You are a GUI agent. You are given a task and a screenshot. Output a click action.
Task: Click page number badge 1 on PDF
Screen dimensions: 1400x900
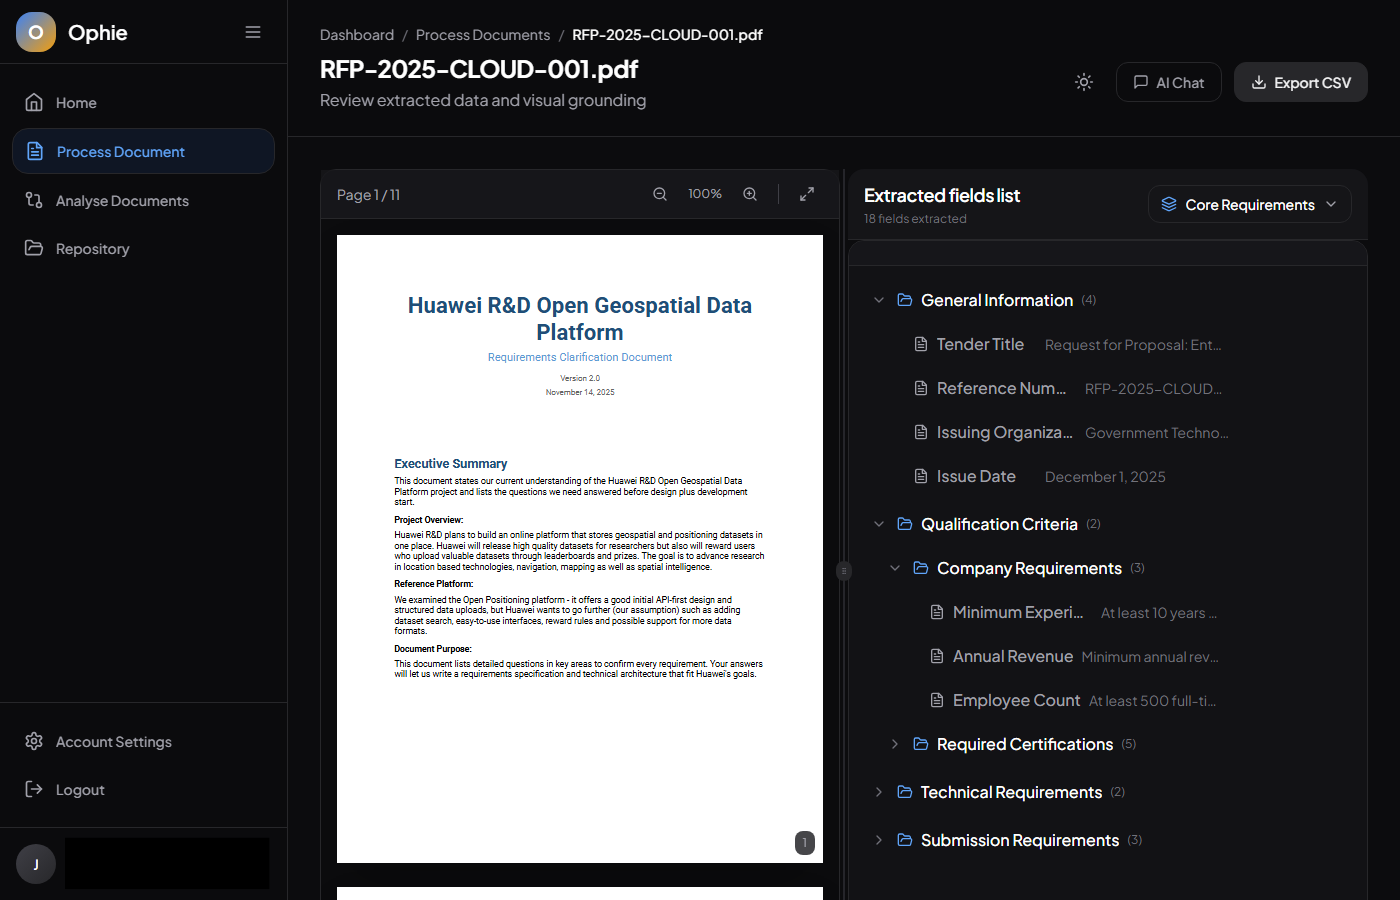[805, 843]
